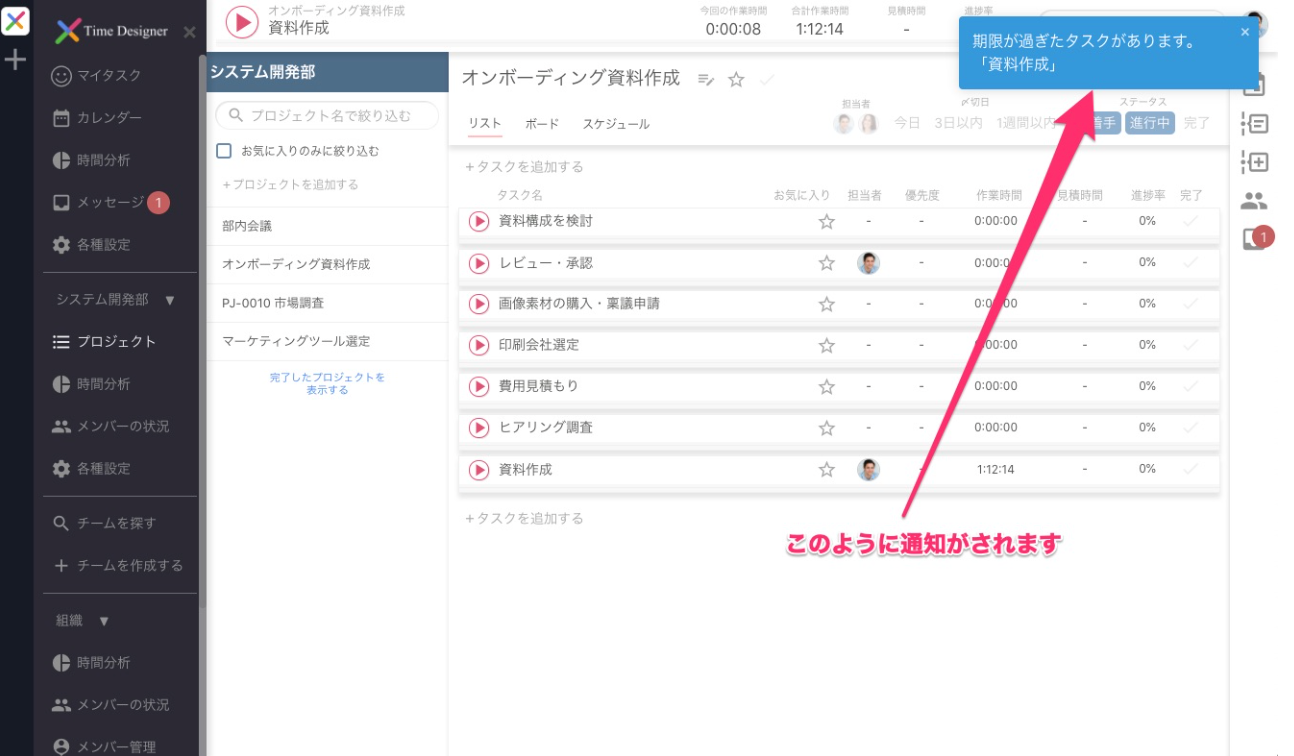Dismiss the overdue task notification

(x=1245, y=32)
